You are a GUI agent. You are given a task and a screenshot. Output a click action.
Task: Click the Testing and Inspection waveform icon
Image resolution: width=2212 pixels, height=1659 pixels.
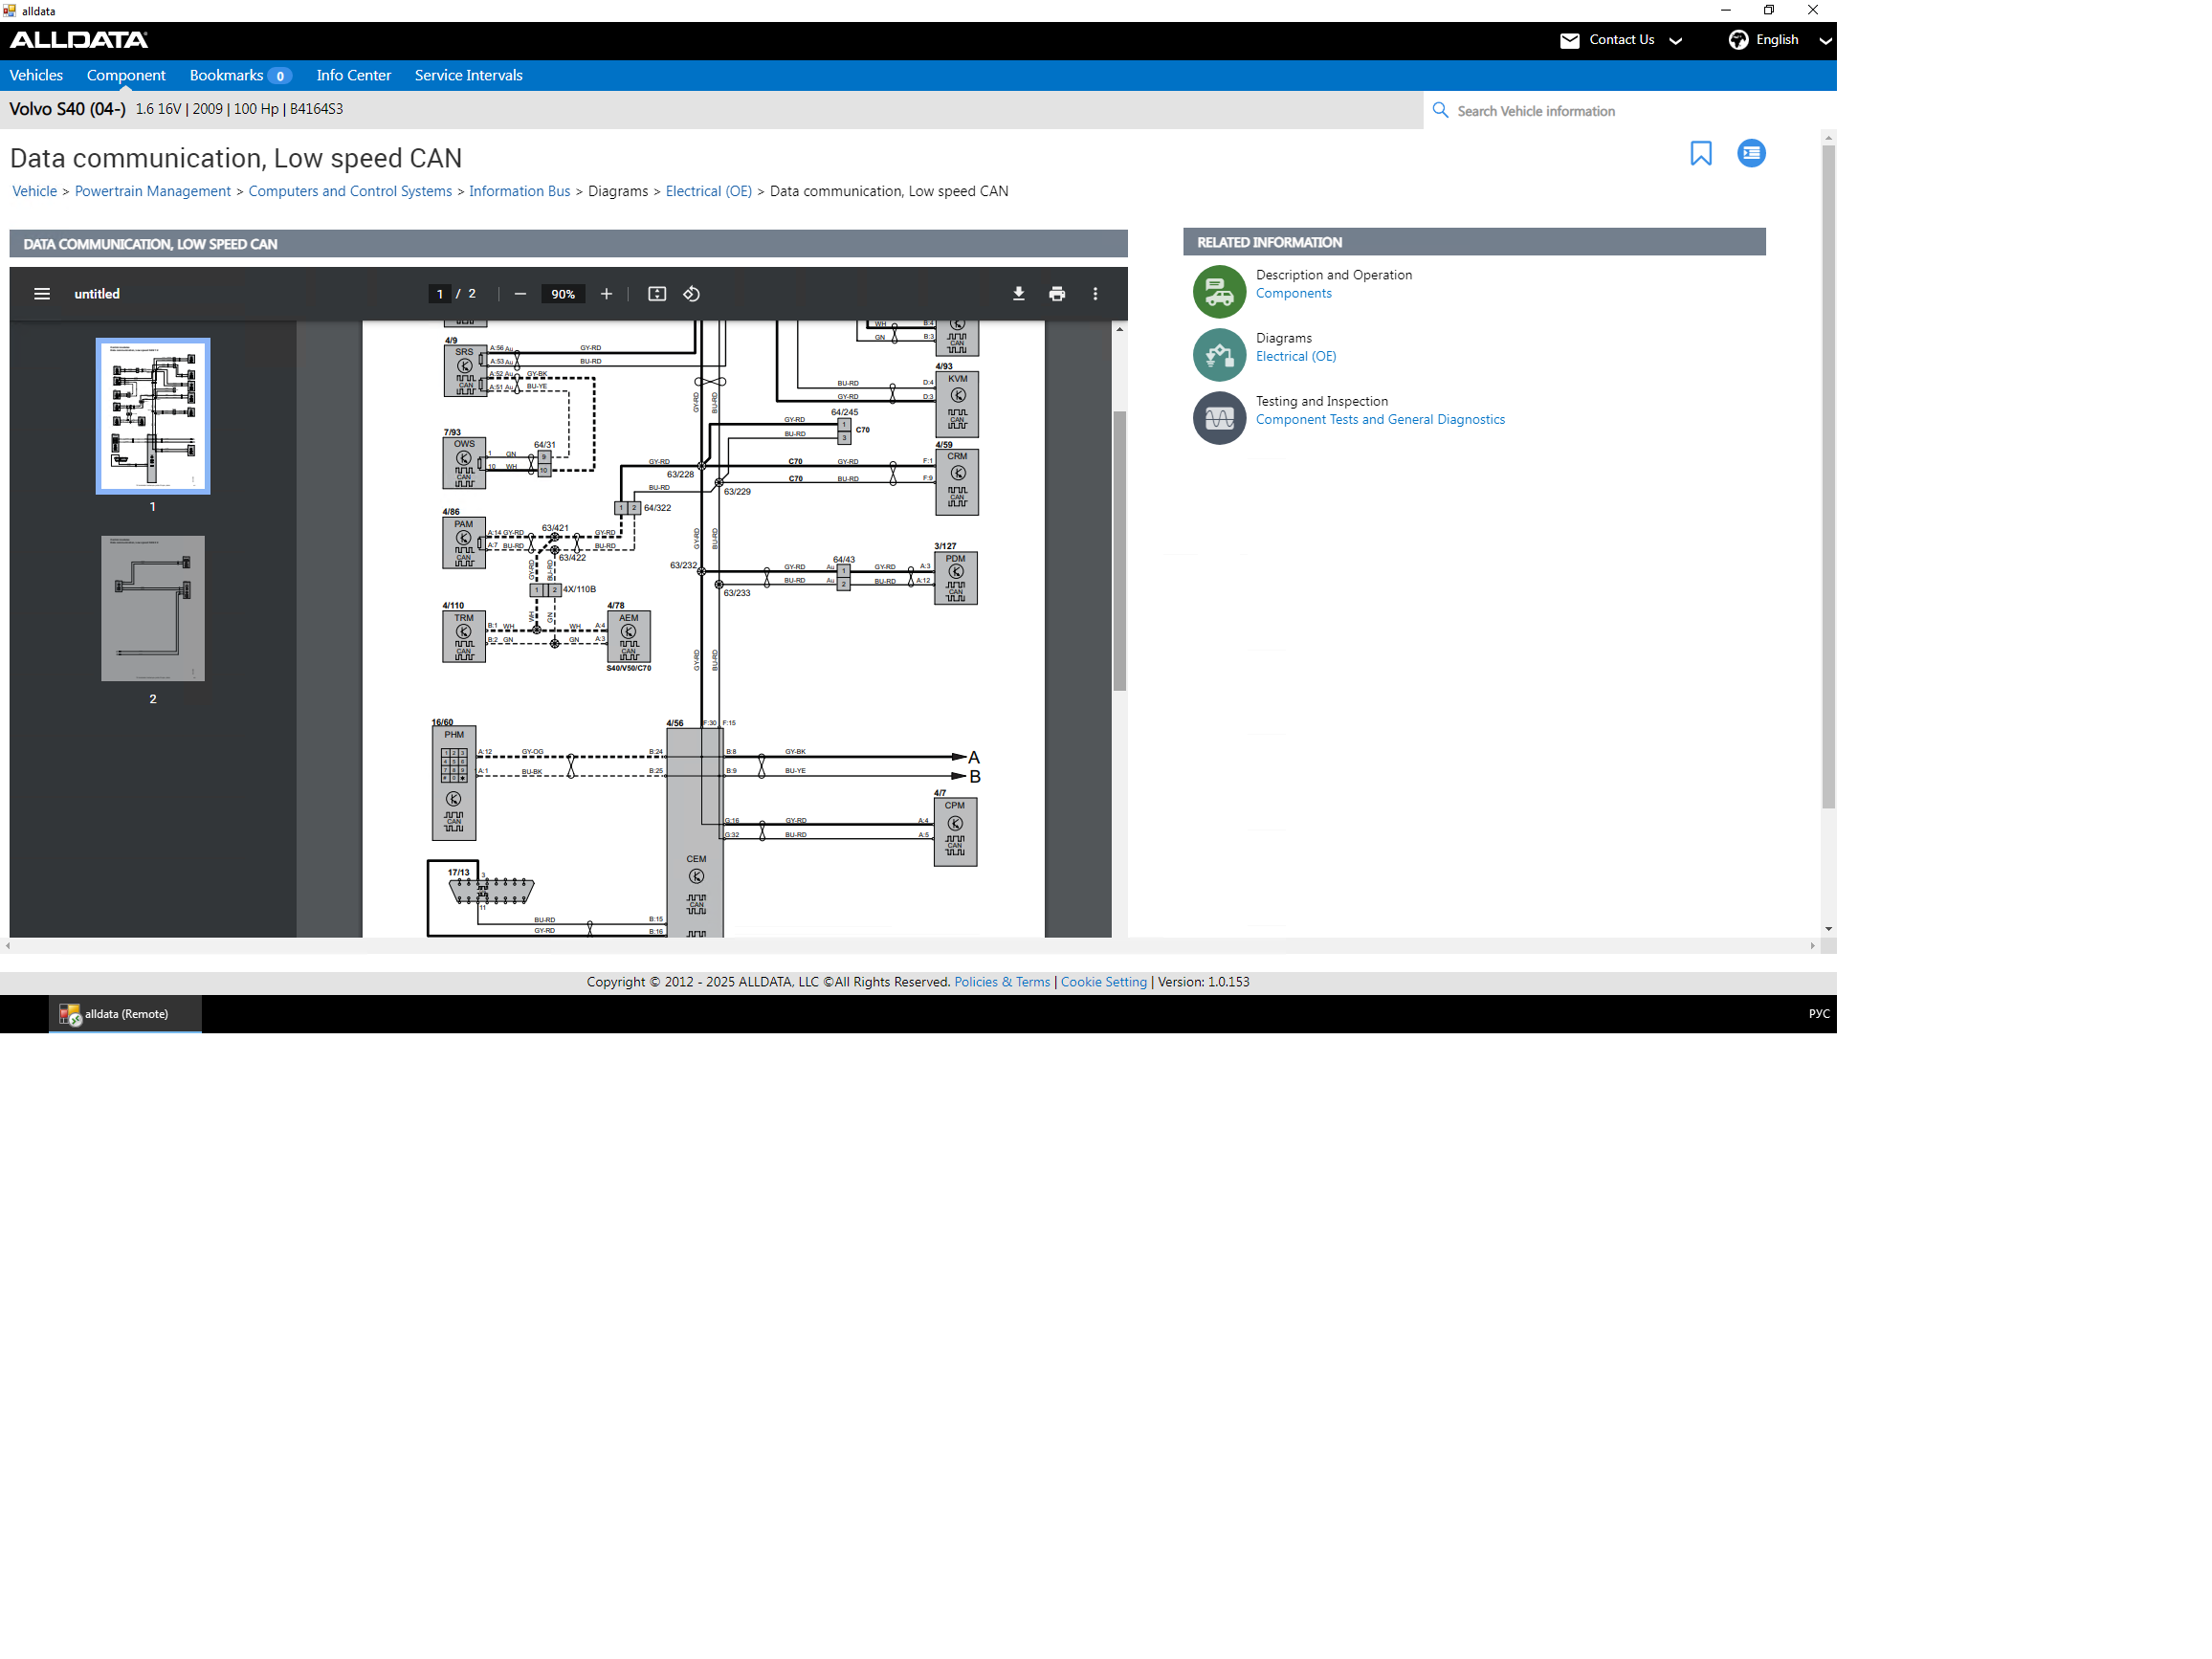pyautogui.click(x=1219, y=418)
